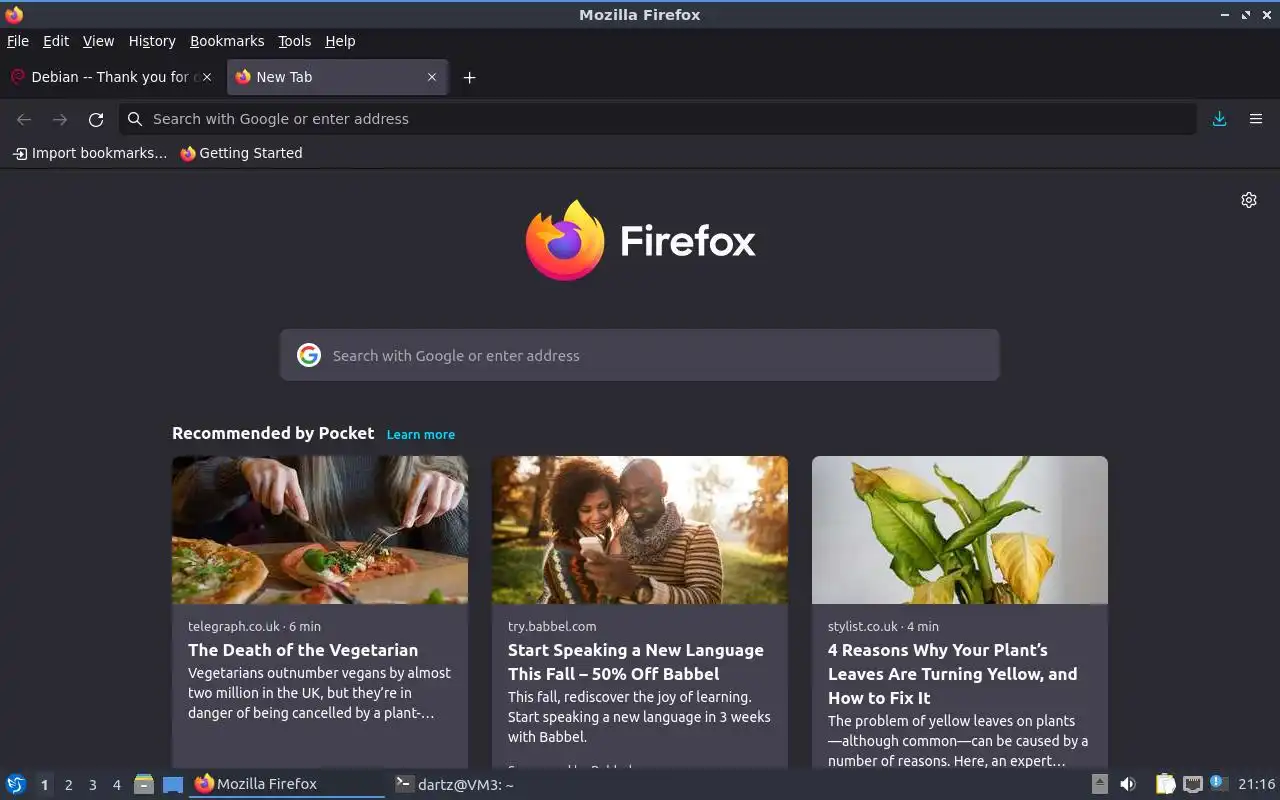Screen dimensions: 1280x800
Task: Open the vegetarian pizza article thumbnail
Action: point(320,530)
